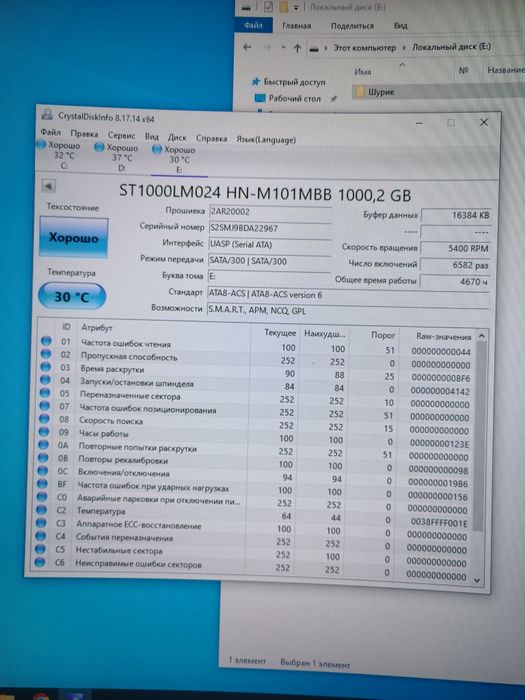This screenshot has width=525, height=700.
Task: Click the Хорошо health status button
Action: [74, 237]
